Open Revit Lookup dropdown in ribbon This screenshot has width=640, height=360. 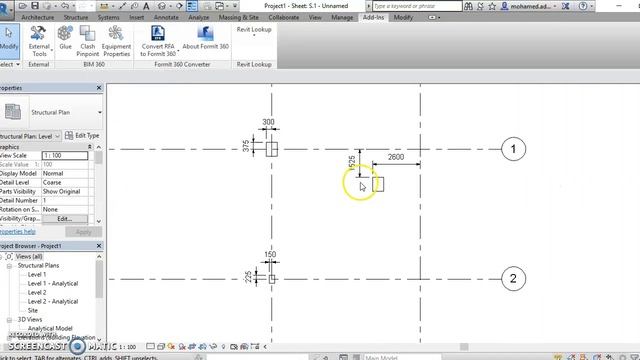(254, 32)
